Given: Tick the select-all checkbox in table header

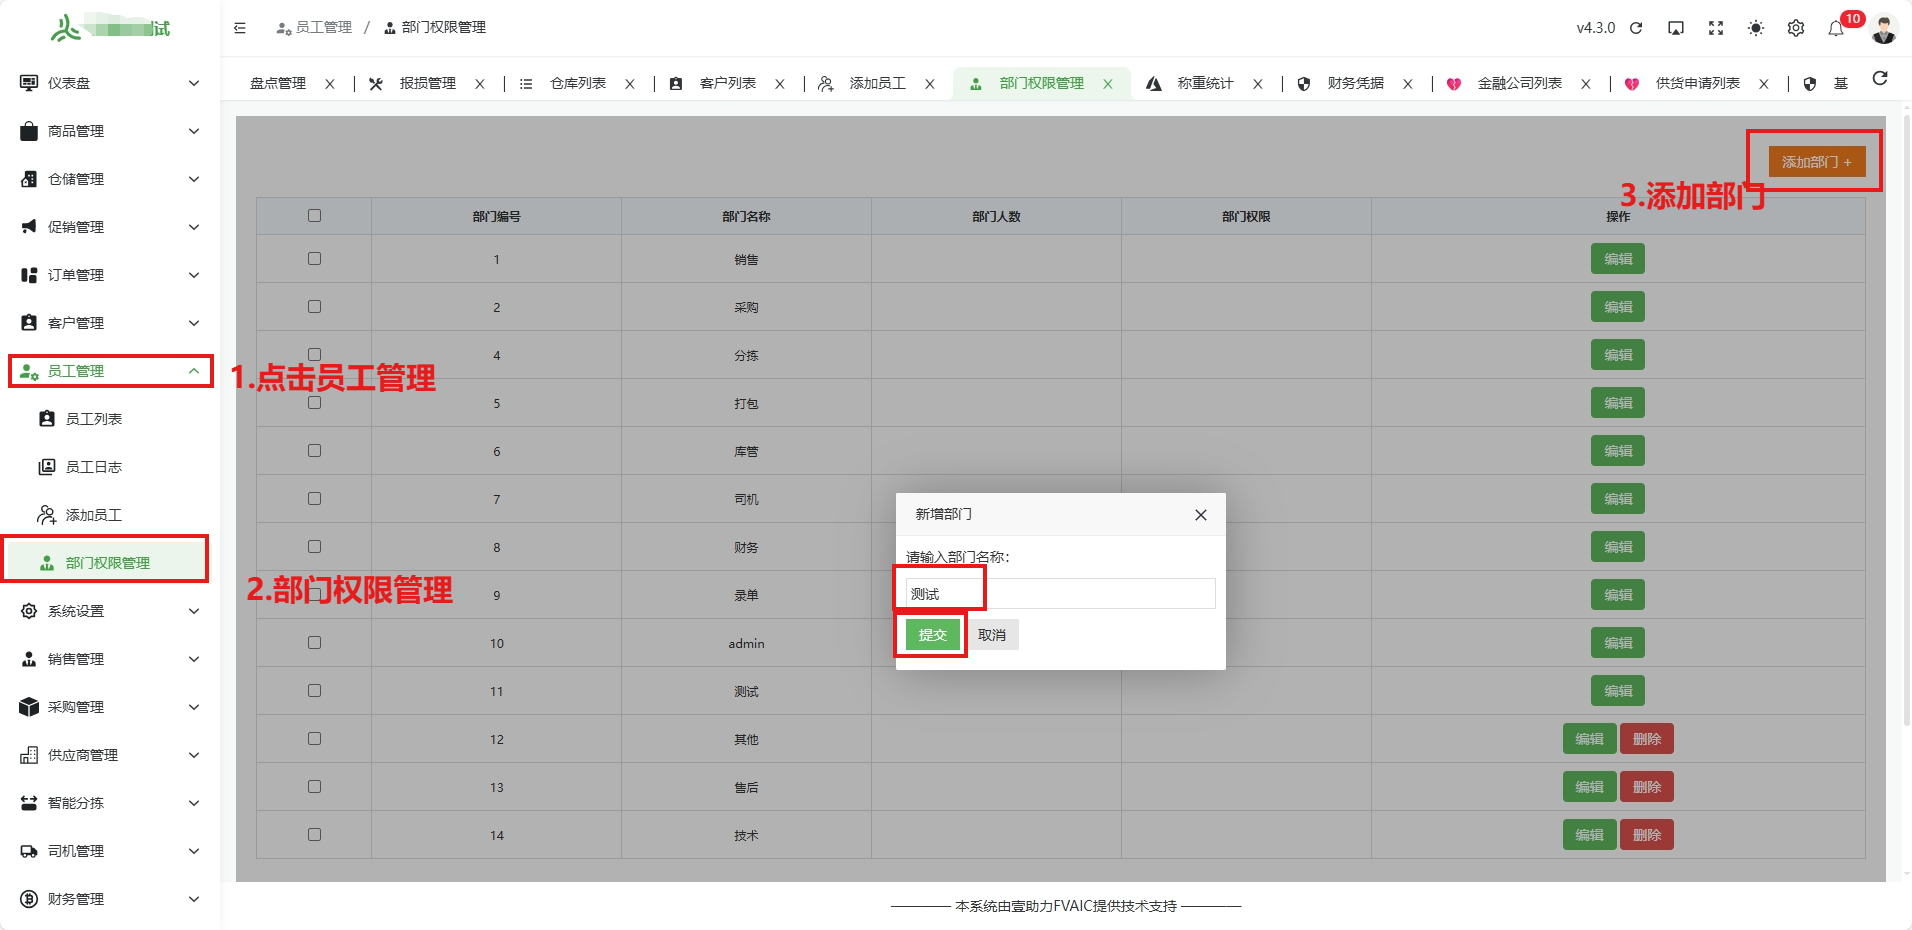Looking at the screenshot, I should pyautogui.click(x=314, y=216).
